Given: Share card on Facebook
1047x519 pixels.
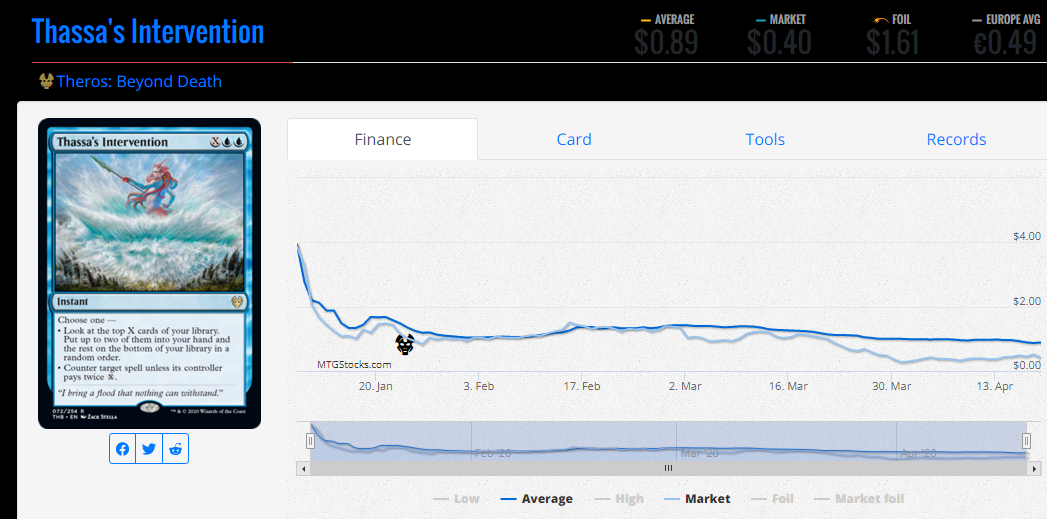Looking at the screenshot, I should tap(122, 449).
